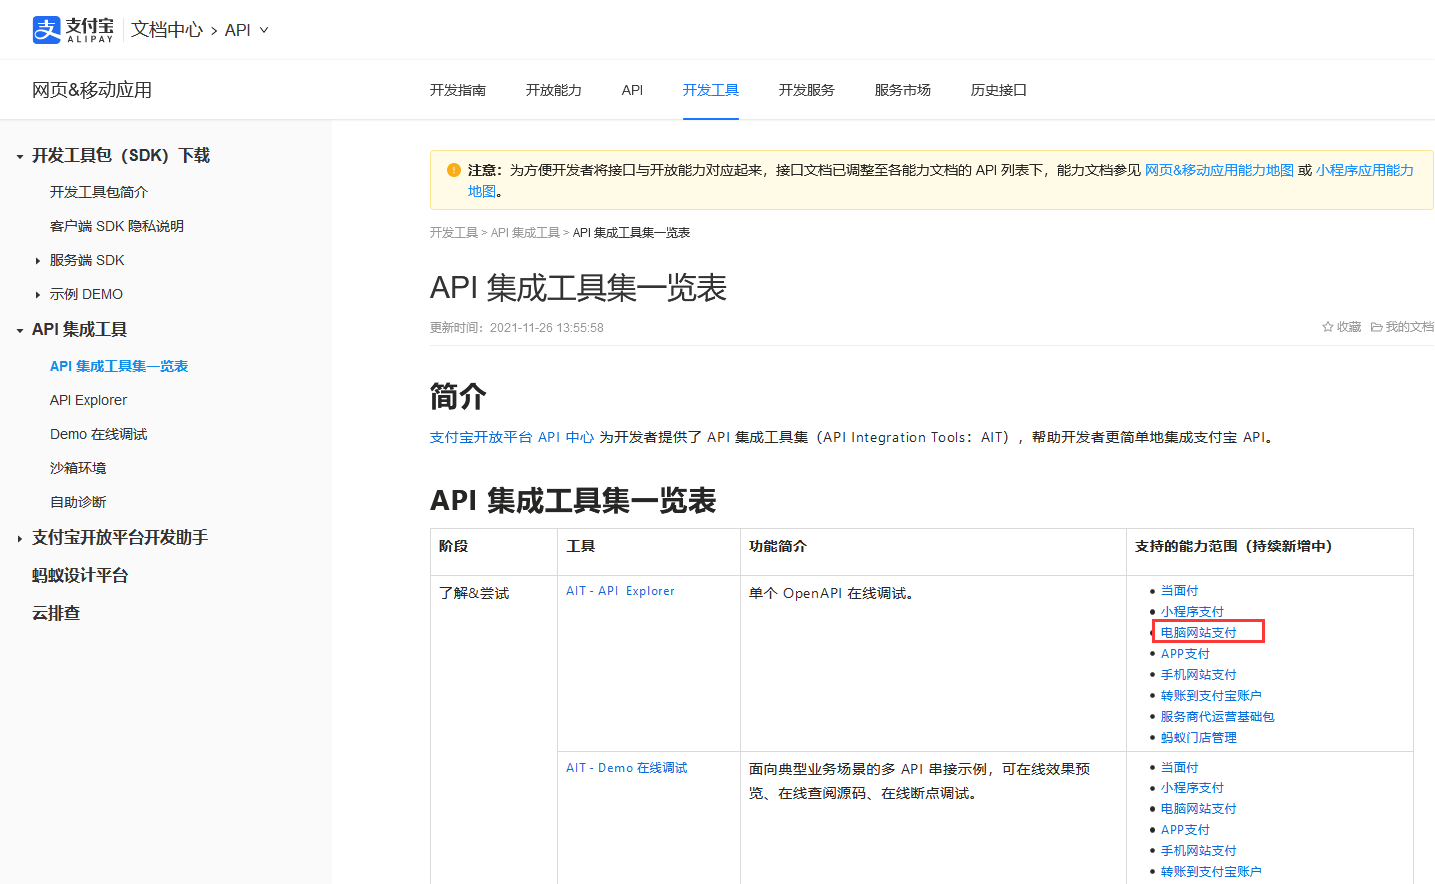The image size is (1435, 884).
Task: Open 自助诊断 in sidebar
Action: [x=78, y=502]
